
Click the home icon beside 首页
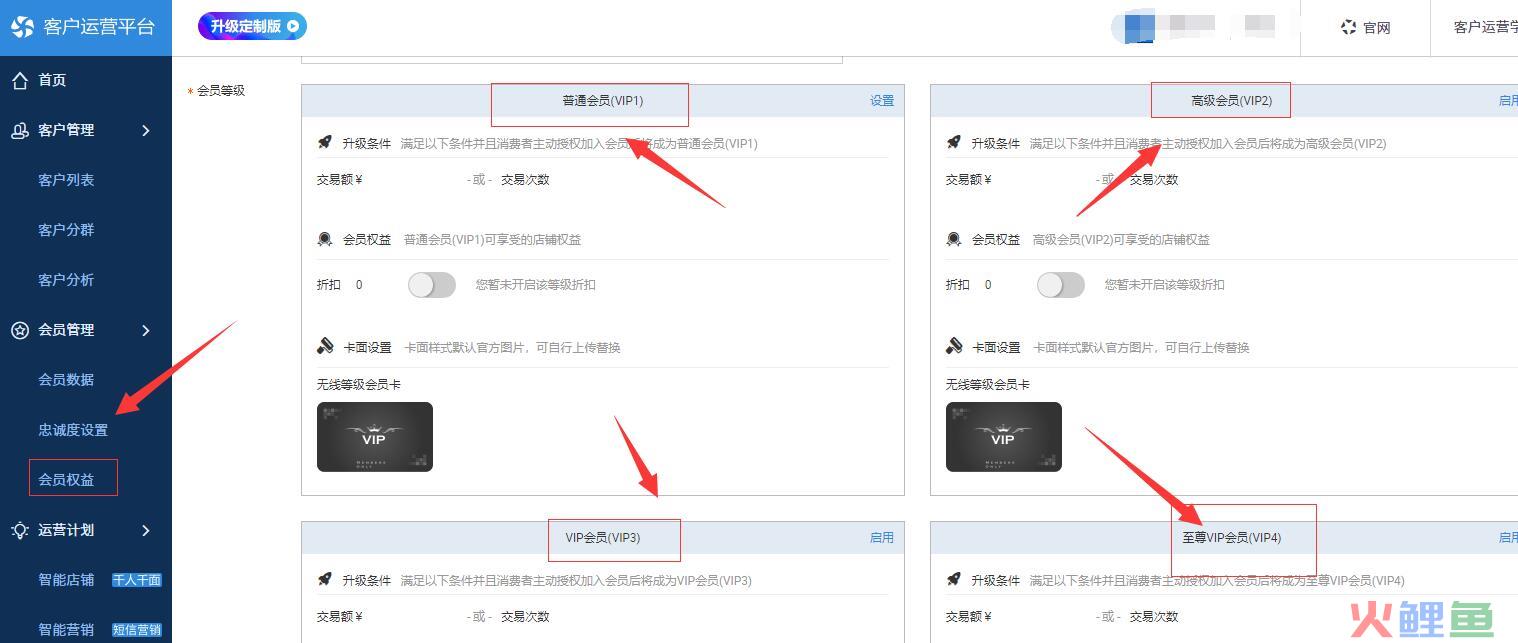pyautogui.click(x=20, y=80)
